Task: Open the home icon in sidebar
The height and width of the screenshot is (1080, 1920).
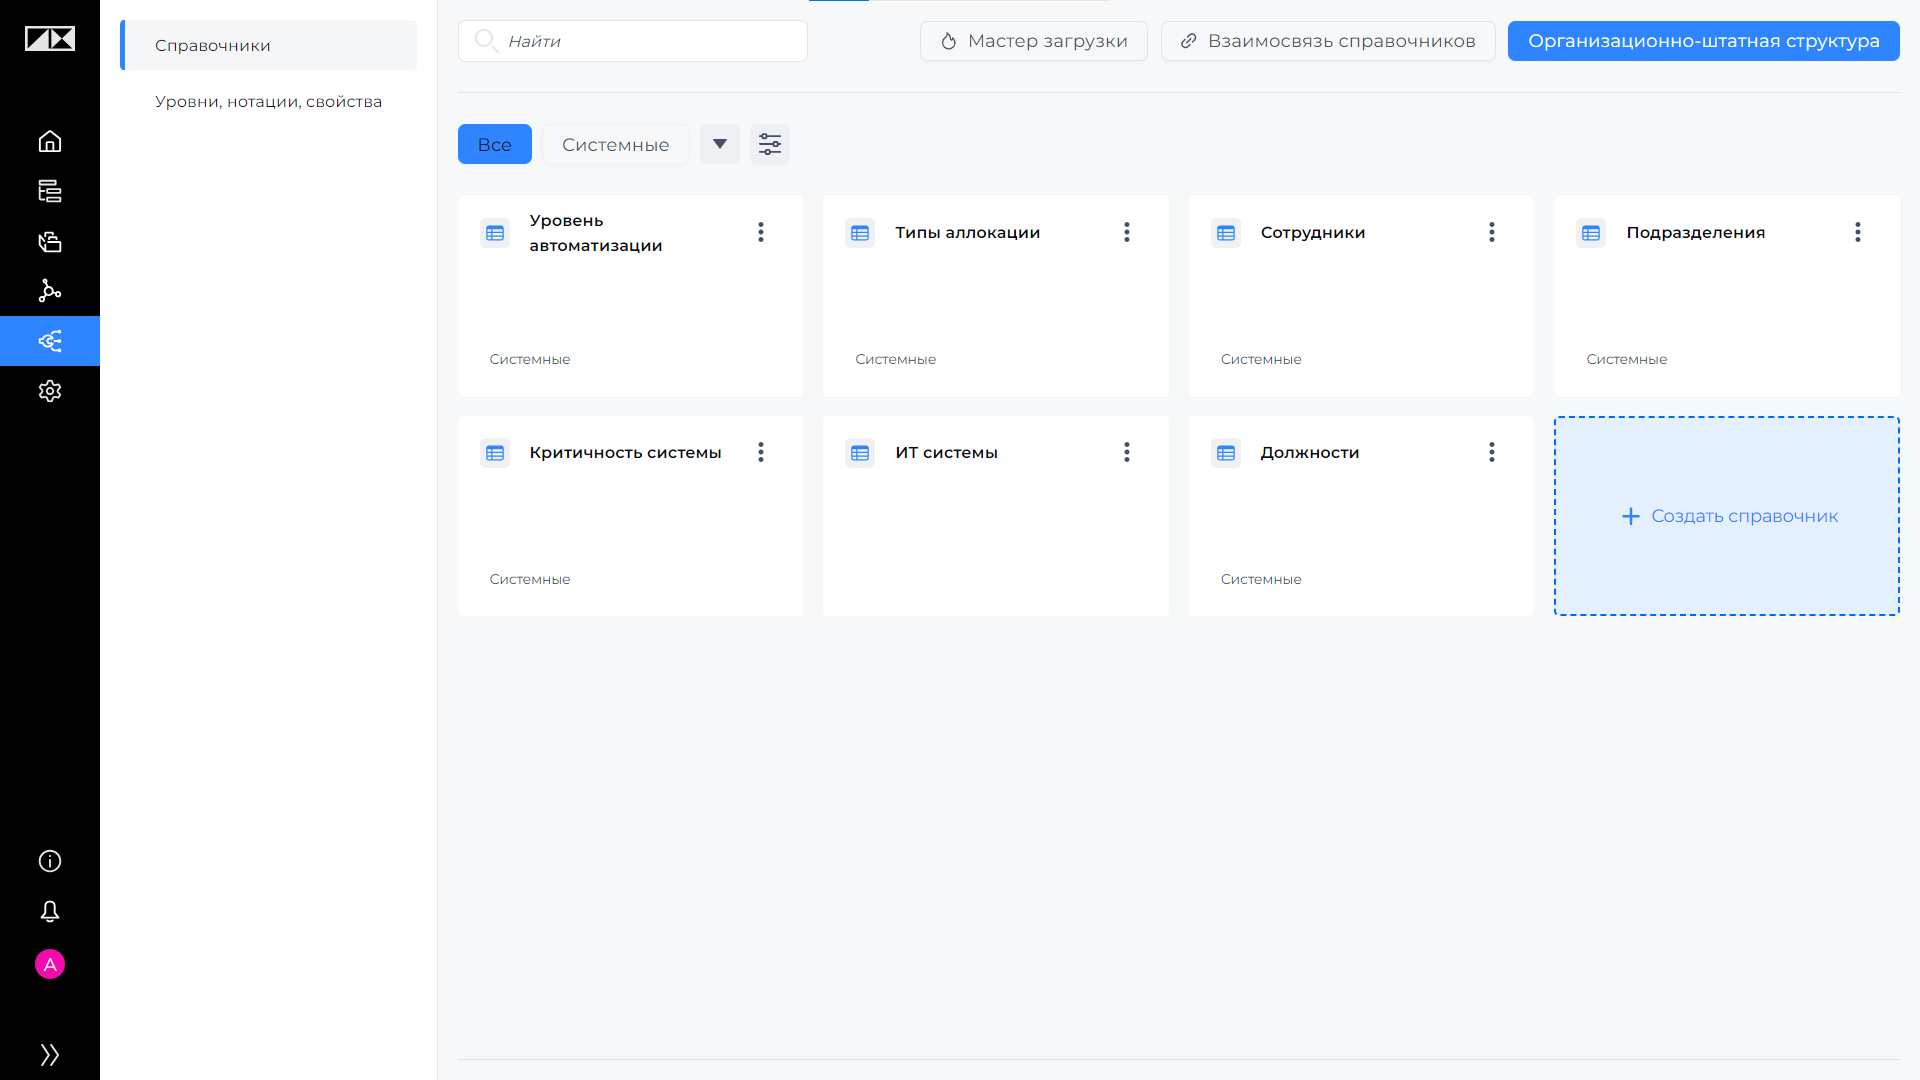Action: (x=50, y=141)
